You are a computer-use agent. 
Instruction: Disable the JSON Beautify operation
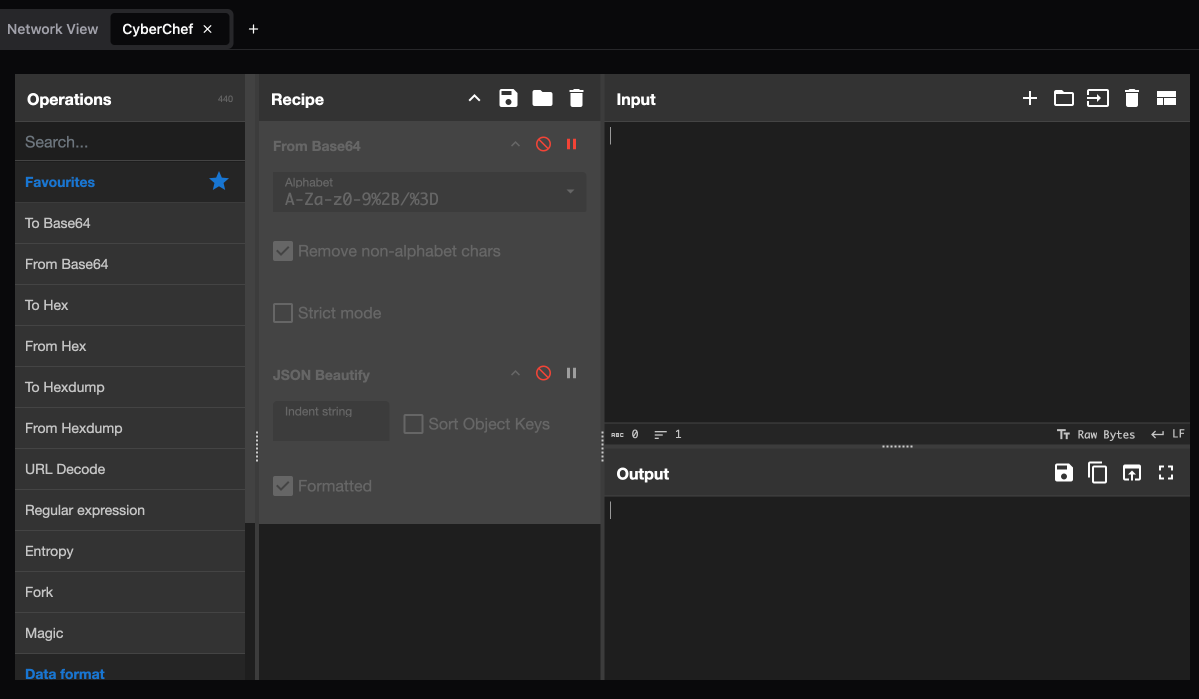pyautogui.click(x=543, y=373)
